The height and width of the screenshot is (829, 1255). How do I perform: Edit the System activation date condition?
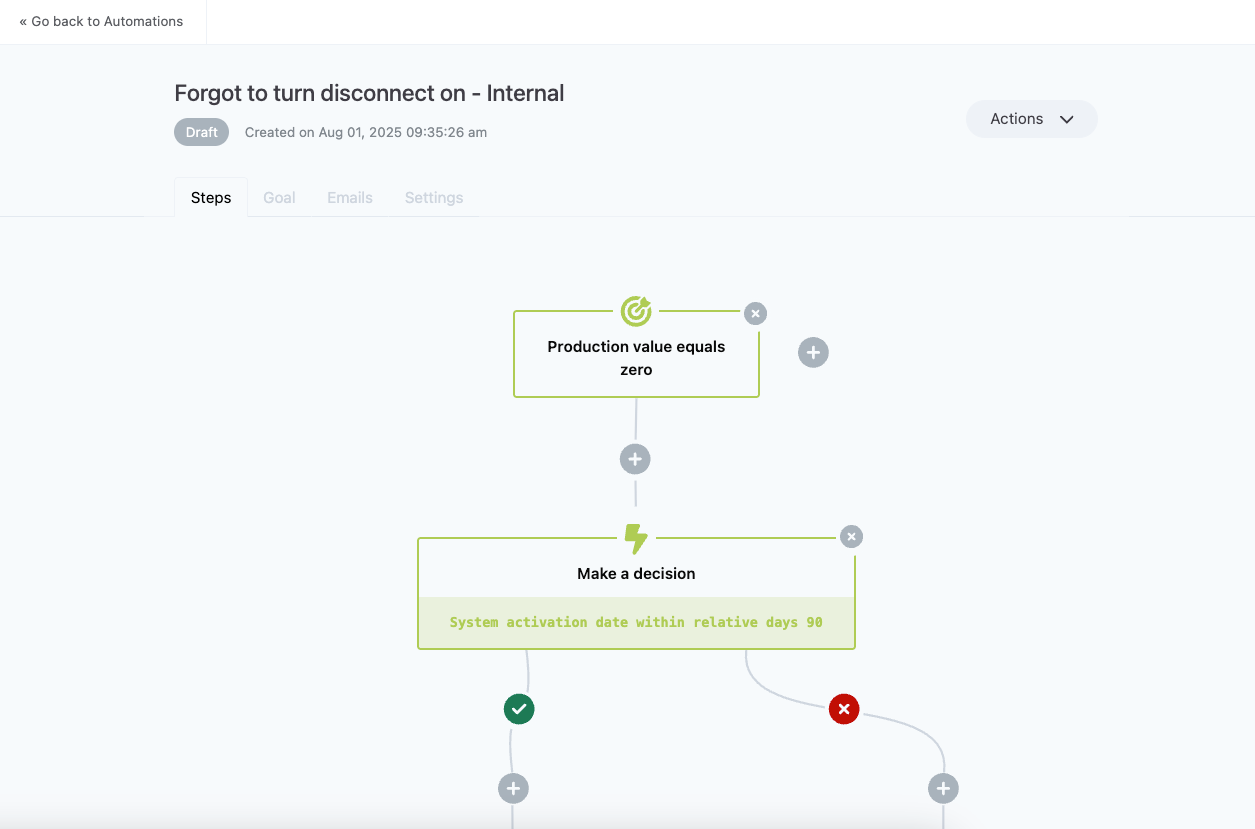tap(636, 622)
